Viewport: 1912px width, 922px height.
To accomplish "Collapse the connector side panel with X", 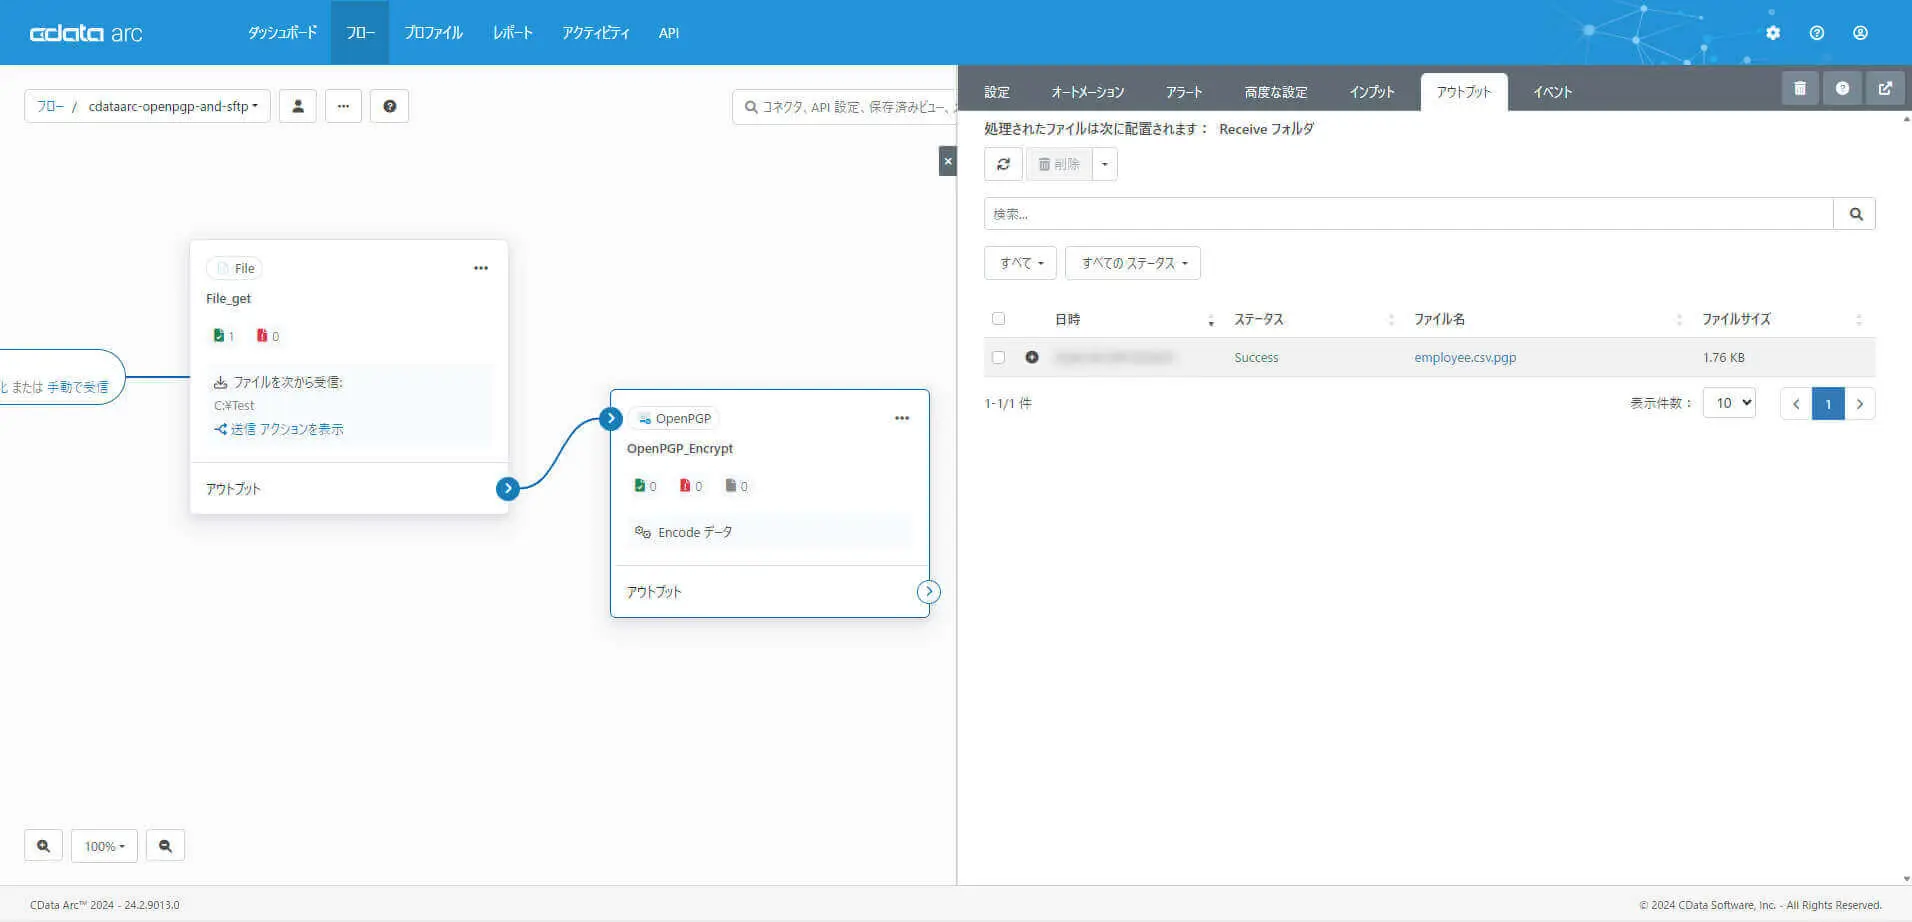I will (x=948, y=161).
